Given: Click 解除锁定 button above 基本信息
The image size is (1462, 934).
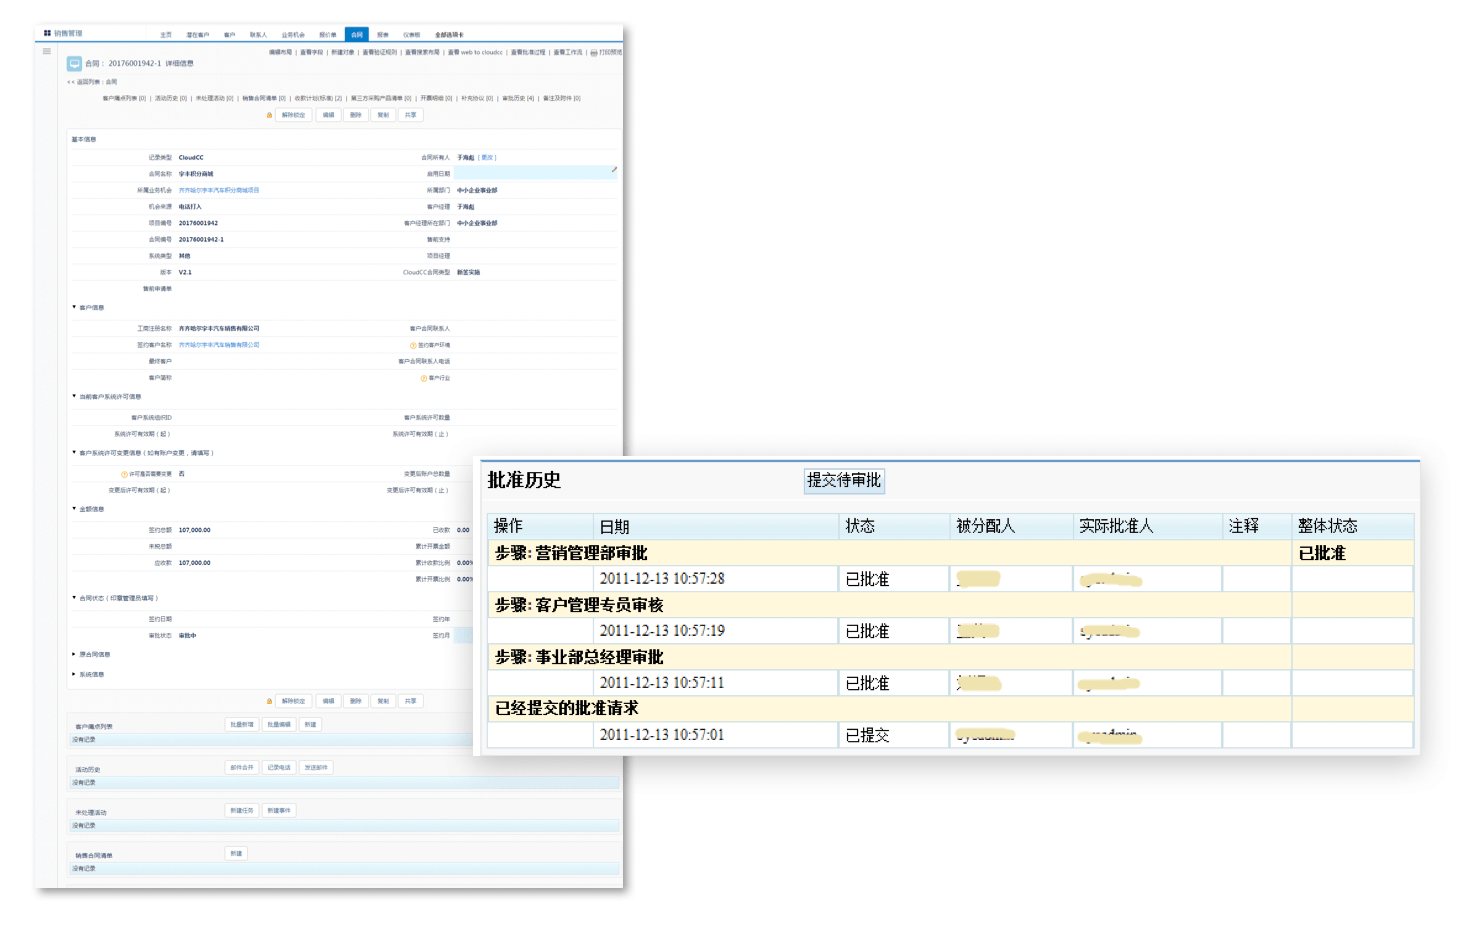Looking at the screenshot, I should tap(293, 115).
